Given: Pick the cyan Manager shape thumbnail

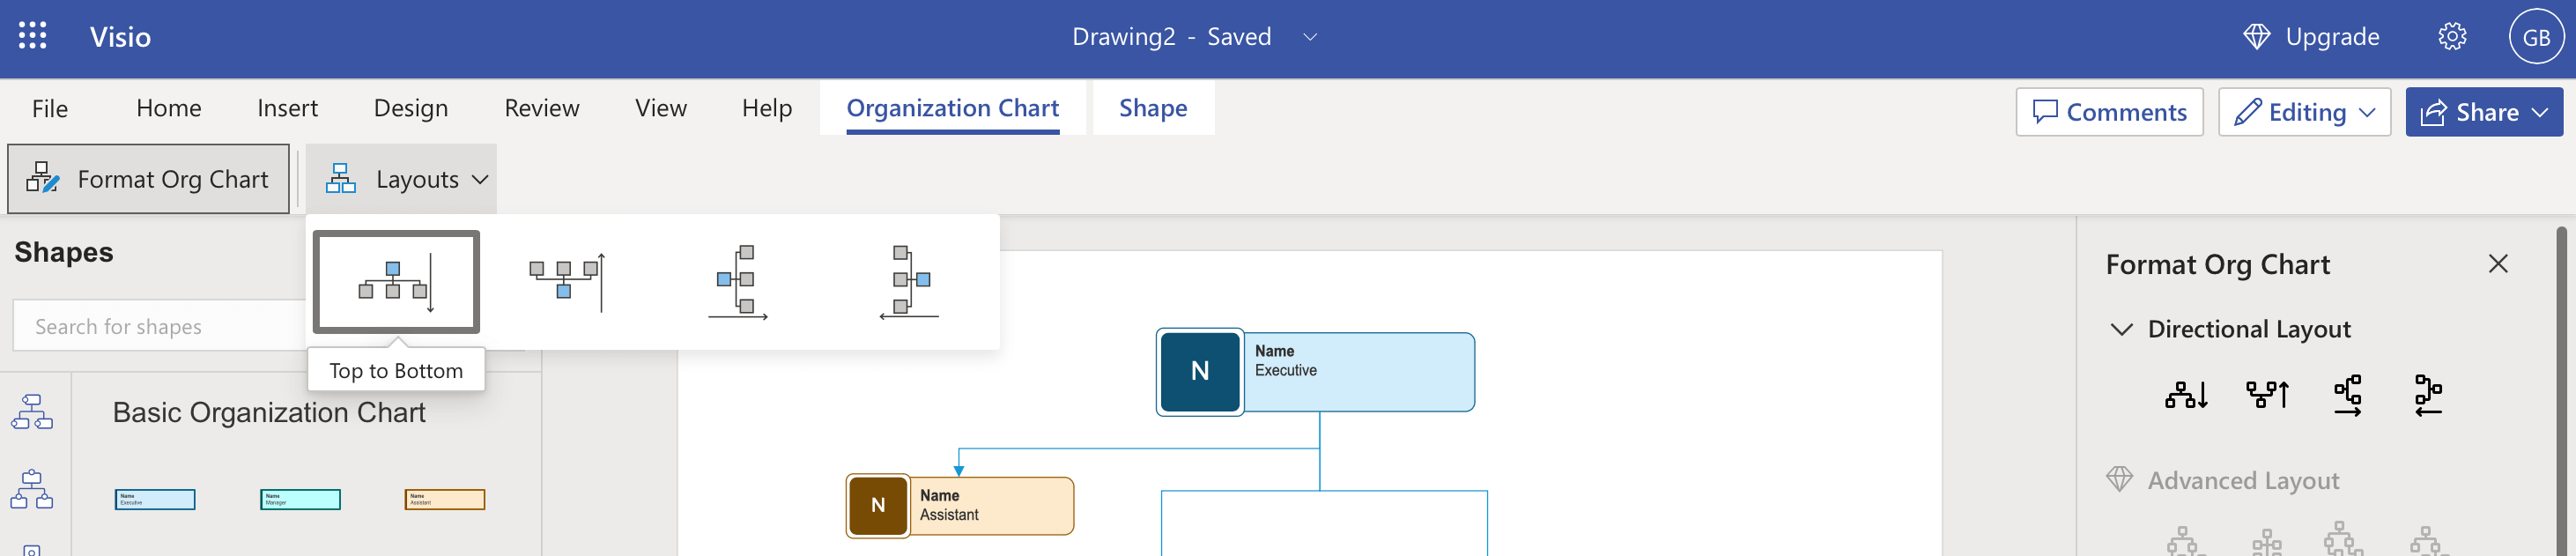Looking at the screenshot, I should coord(300,499).
